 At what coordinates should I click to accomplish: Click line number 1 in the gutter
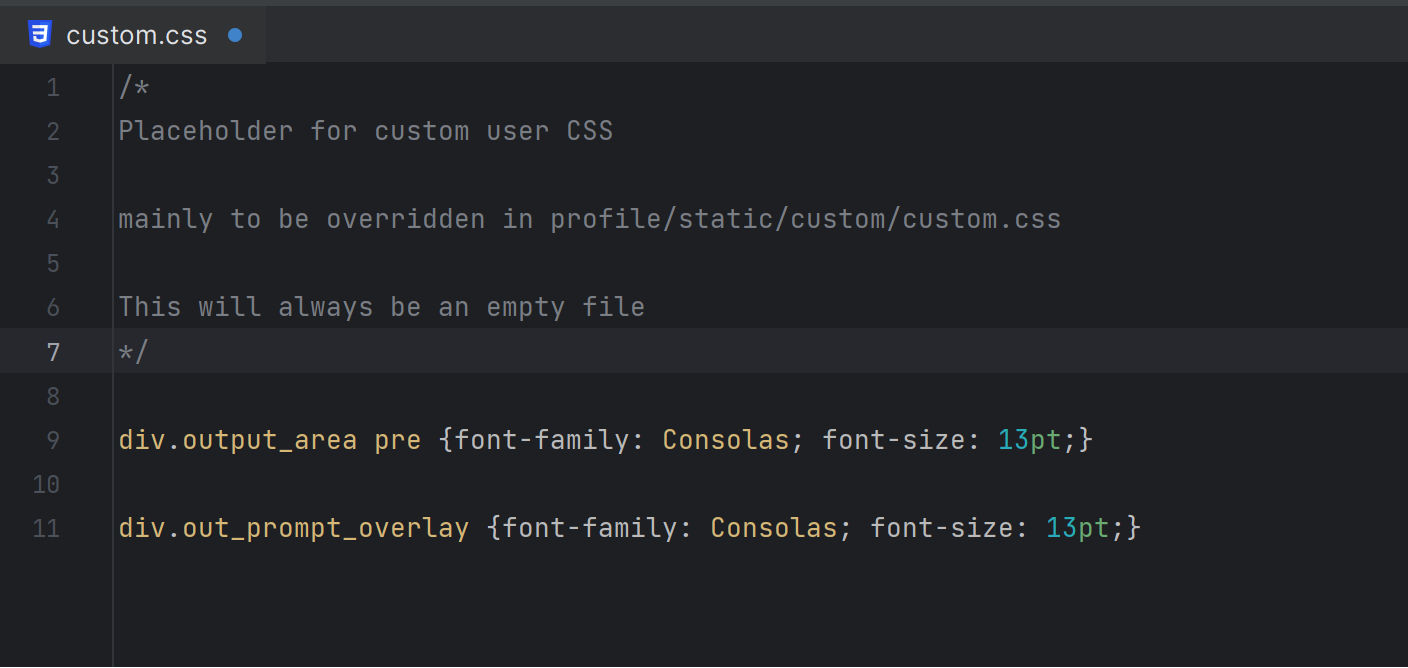tap(53, 88)
